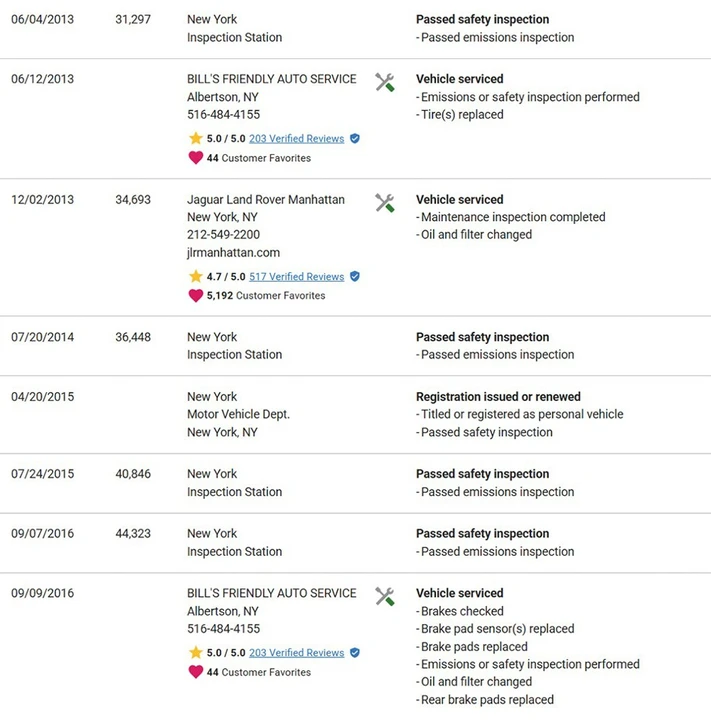Open 203 Verified Reviews link in 09/09/2016 entry
The width and height of the screenshot is (711, 720).
(x=296, y=653)
